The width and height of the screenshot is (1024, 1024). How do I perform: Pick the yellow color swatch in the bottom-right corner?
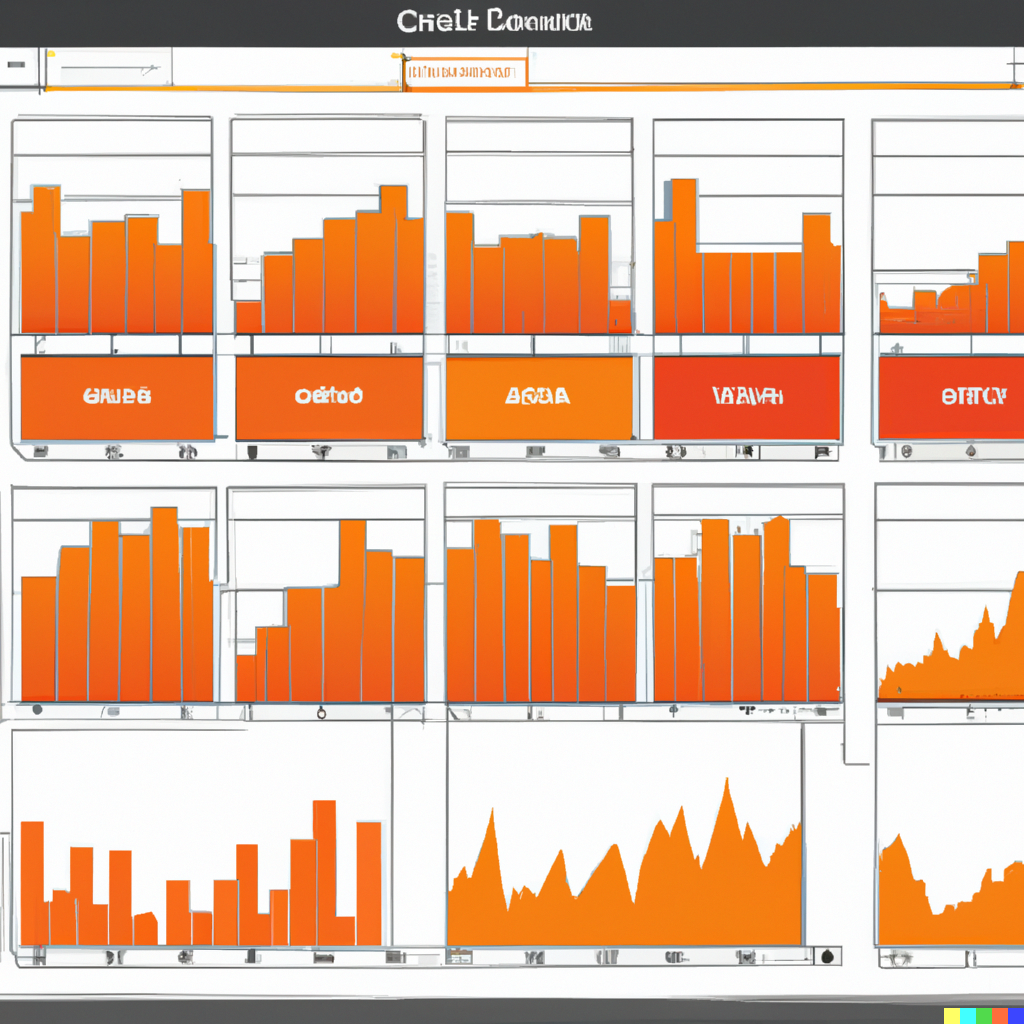(952, 1016)
